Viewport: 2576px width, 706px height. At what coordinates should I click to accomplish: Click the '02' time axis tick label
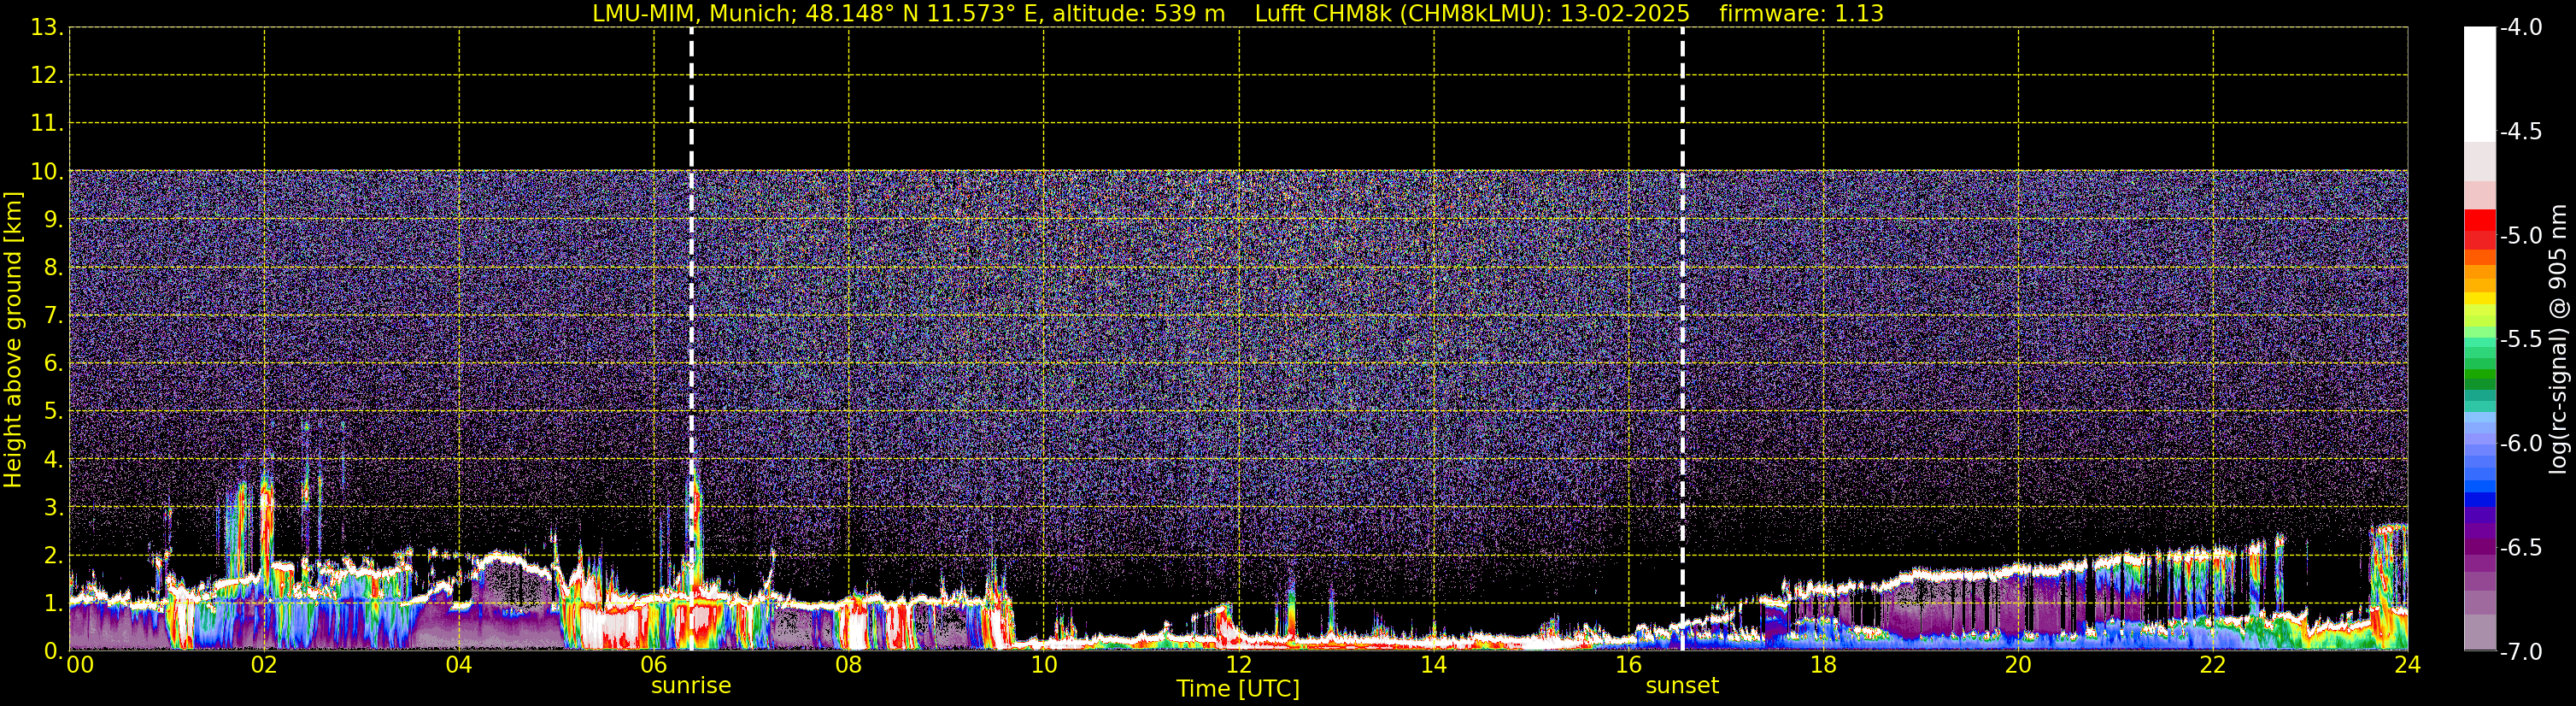(x=264, y=665)
